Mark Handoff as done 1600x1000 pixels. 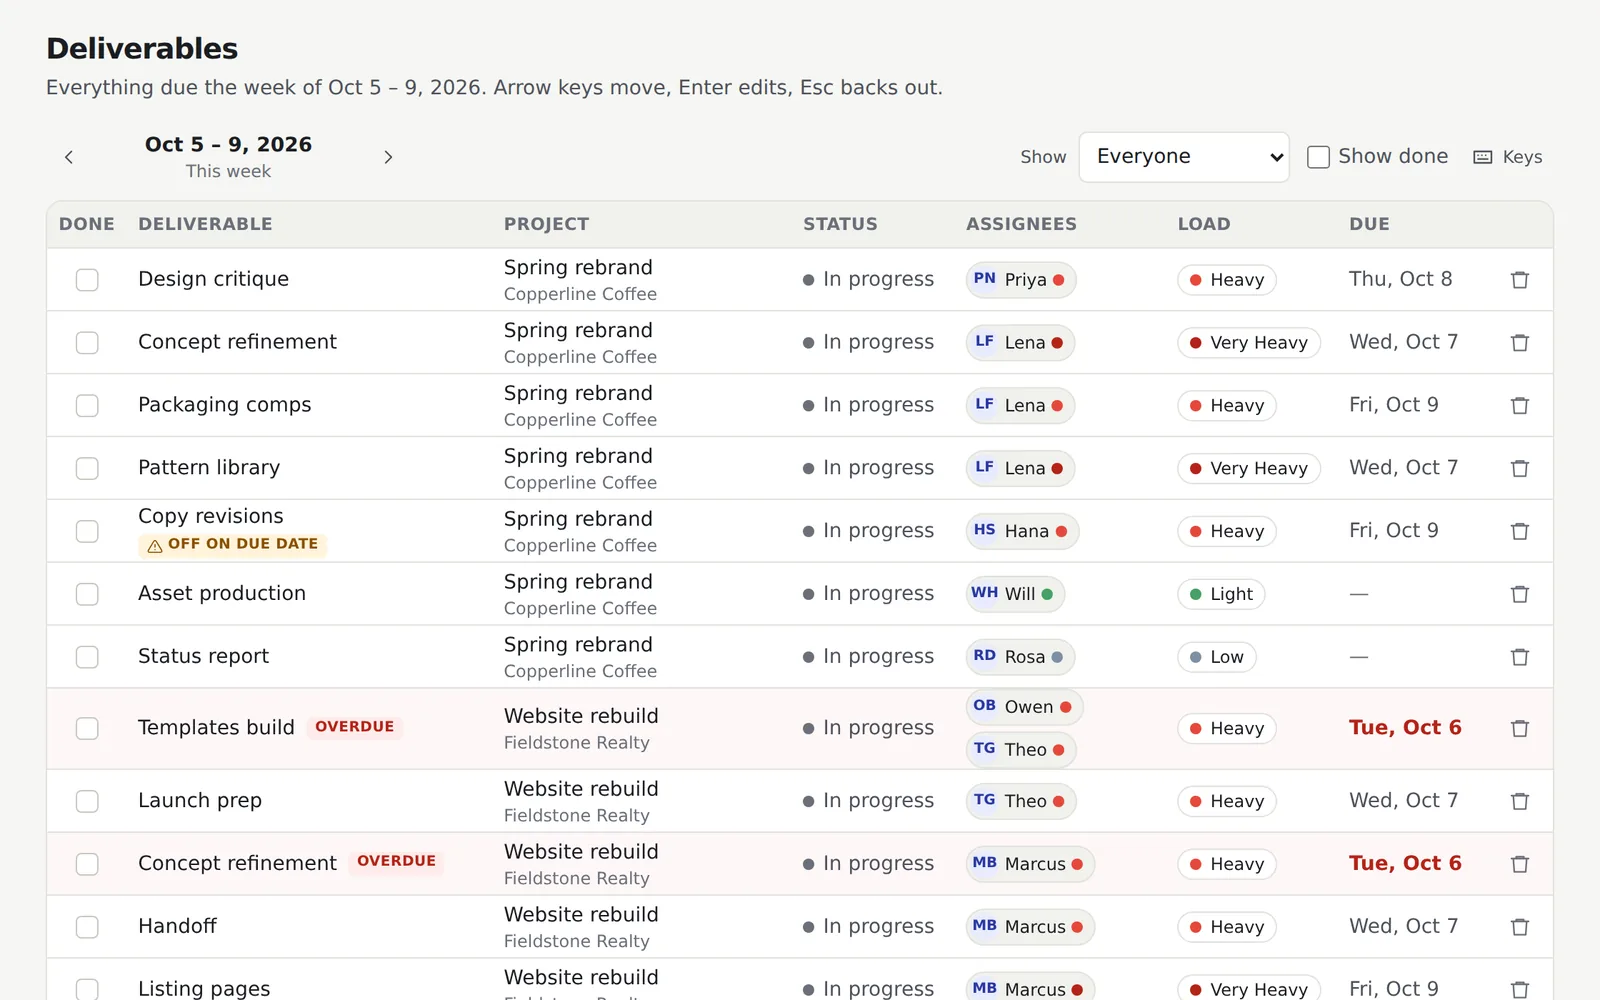tap(87, 928)
